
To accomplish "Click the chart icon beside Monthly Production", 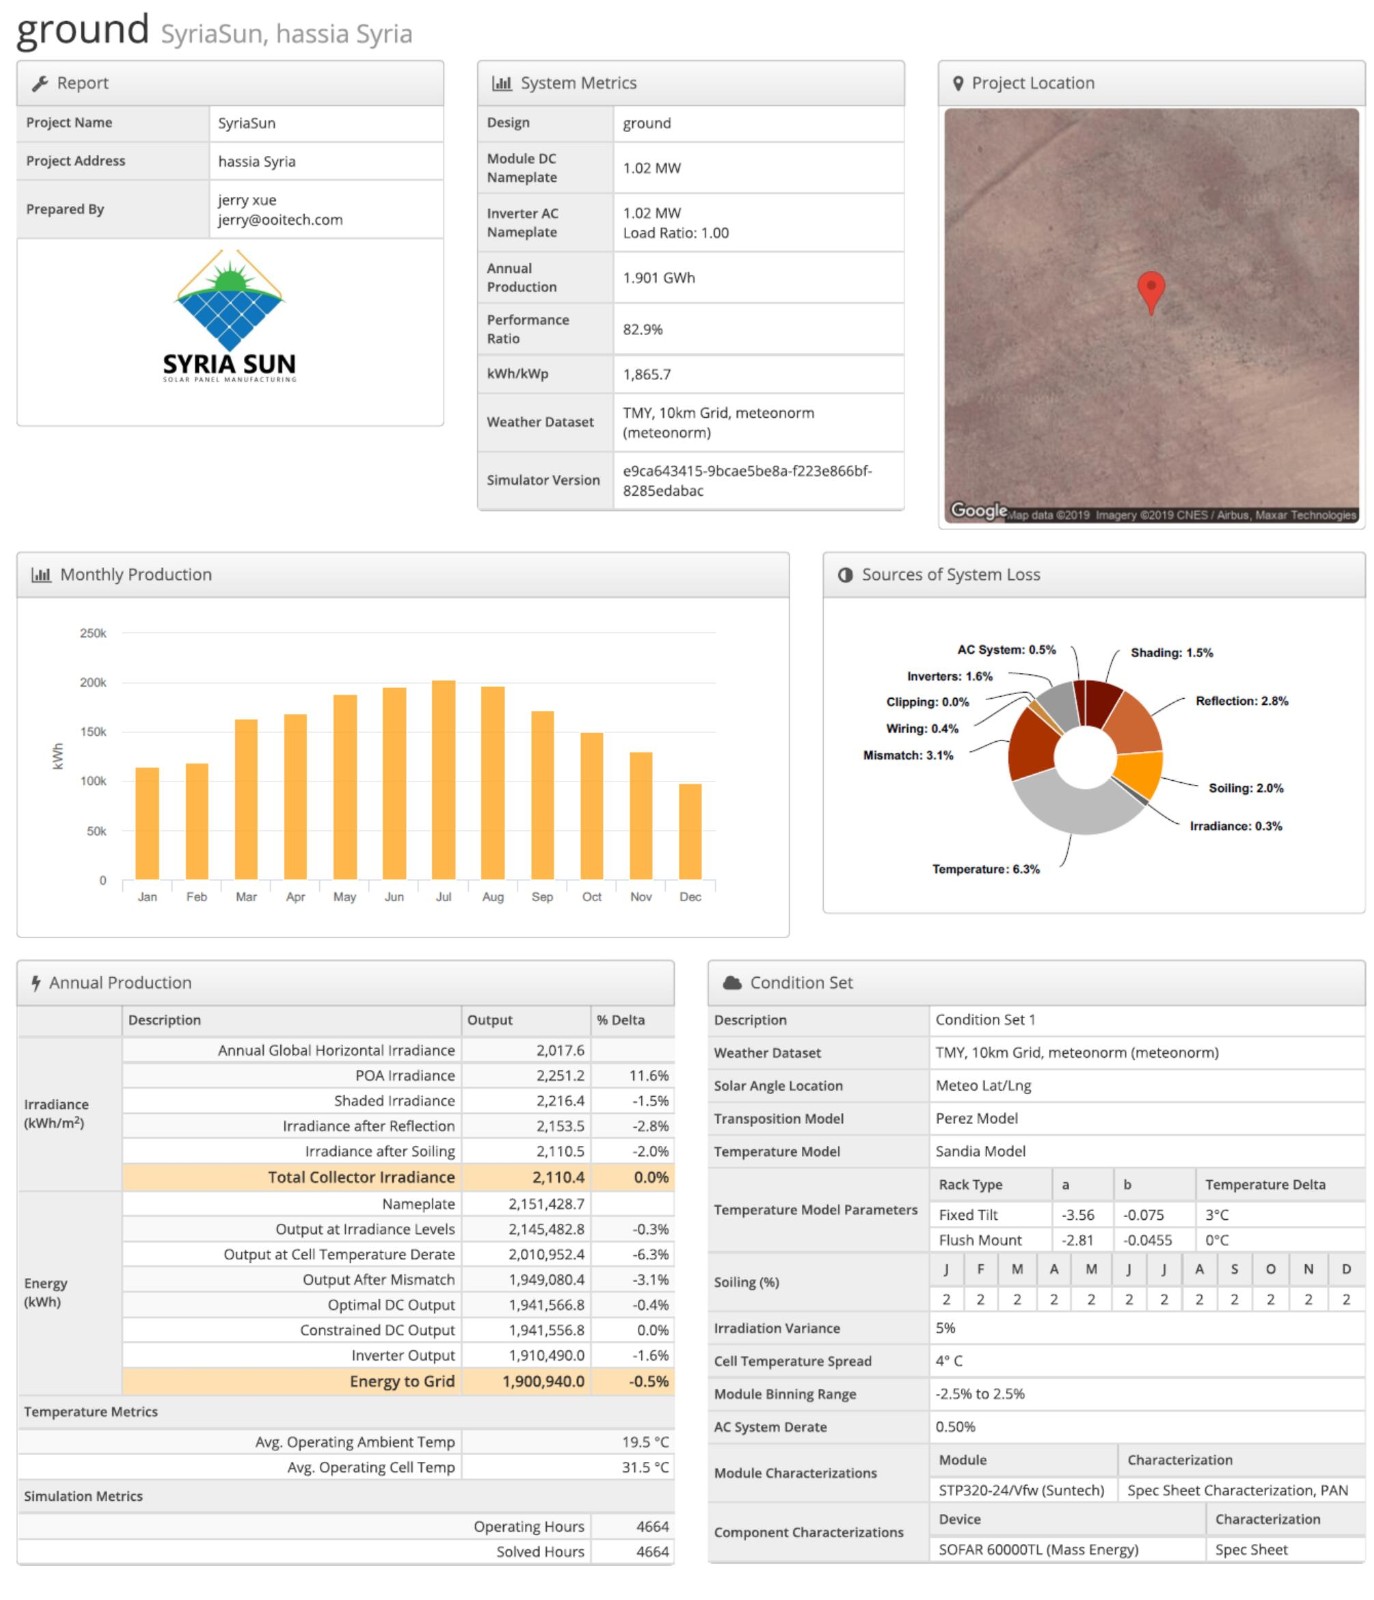I will (41, 575).
